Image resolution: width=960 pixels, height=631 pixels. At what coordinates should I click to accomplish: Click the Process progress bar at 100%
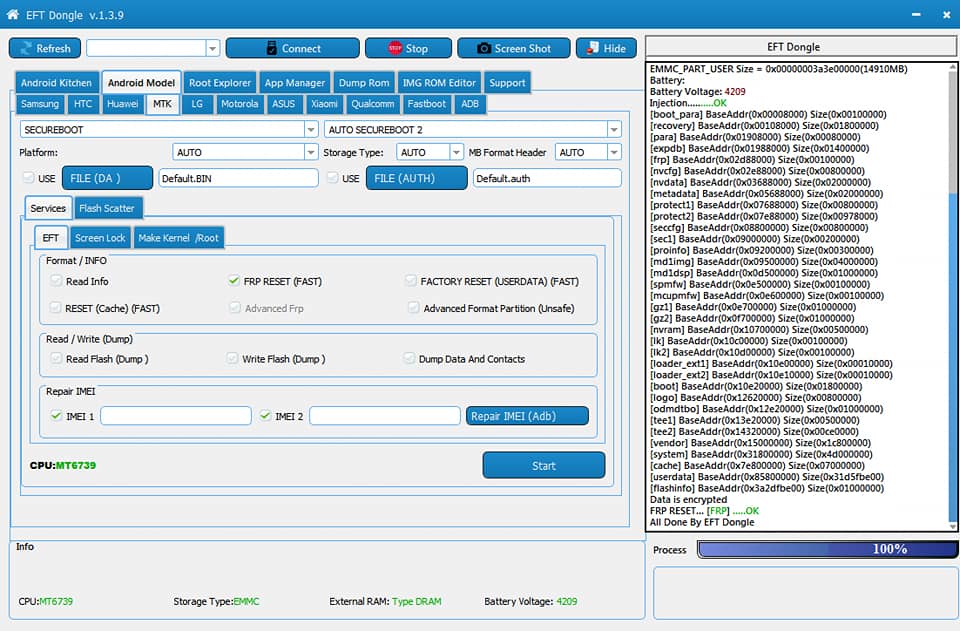pyautogui.click(x=828, y=549)
